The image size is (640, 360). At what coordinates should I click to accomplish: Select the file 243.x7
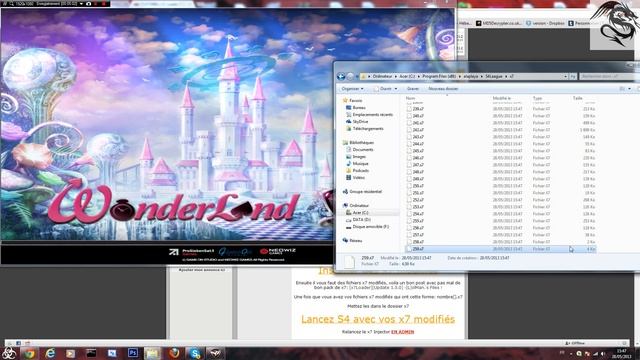[x=501, y=137]
